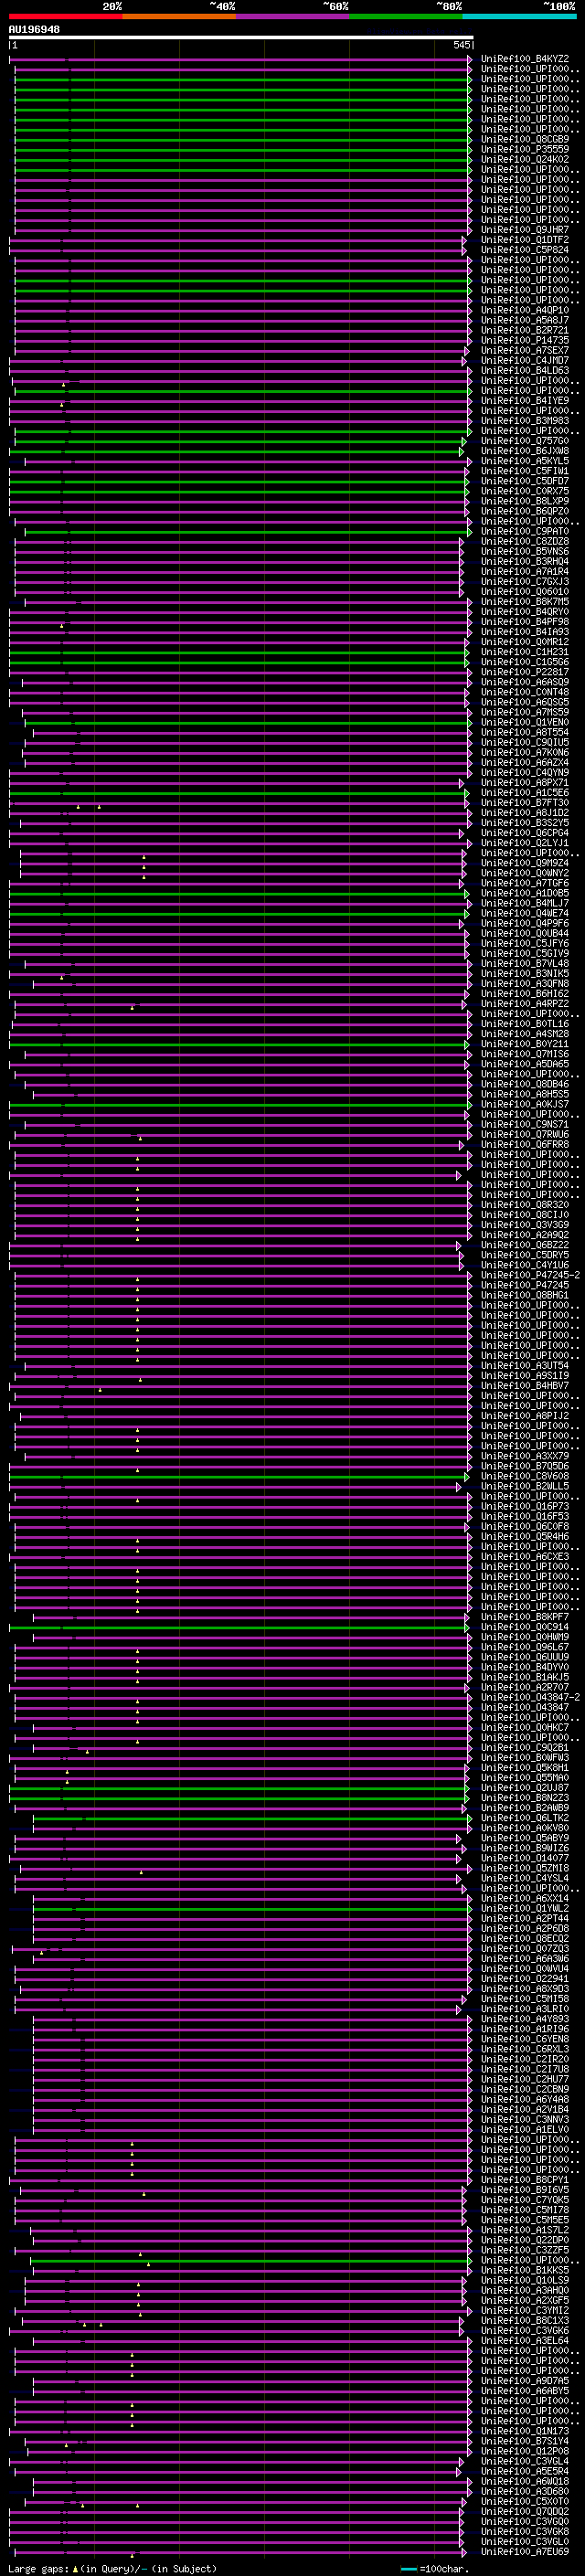Click the green alignment bar for Q8CGB9

(243, 140)
